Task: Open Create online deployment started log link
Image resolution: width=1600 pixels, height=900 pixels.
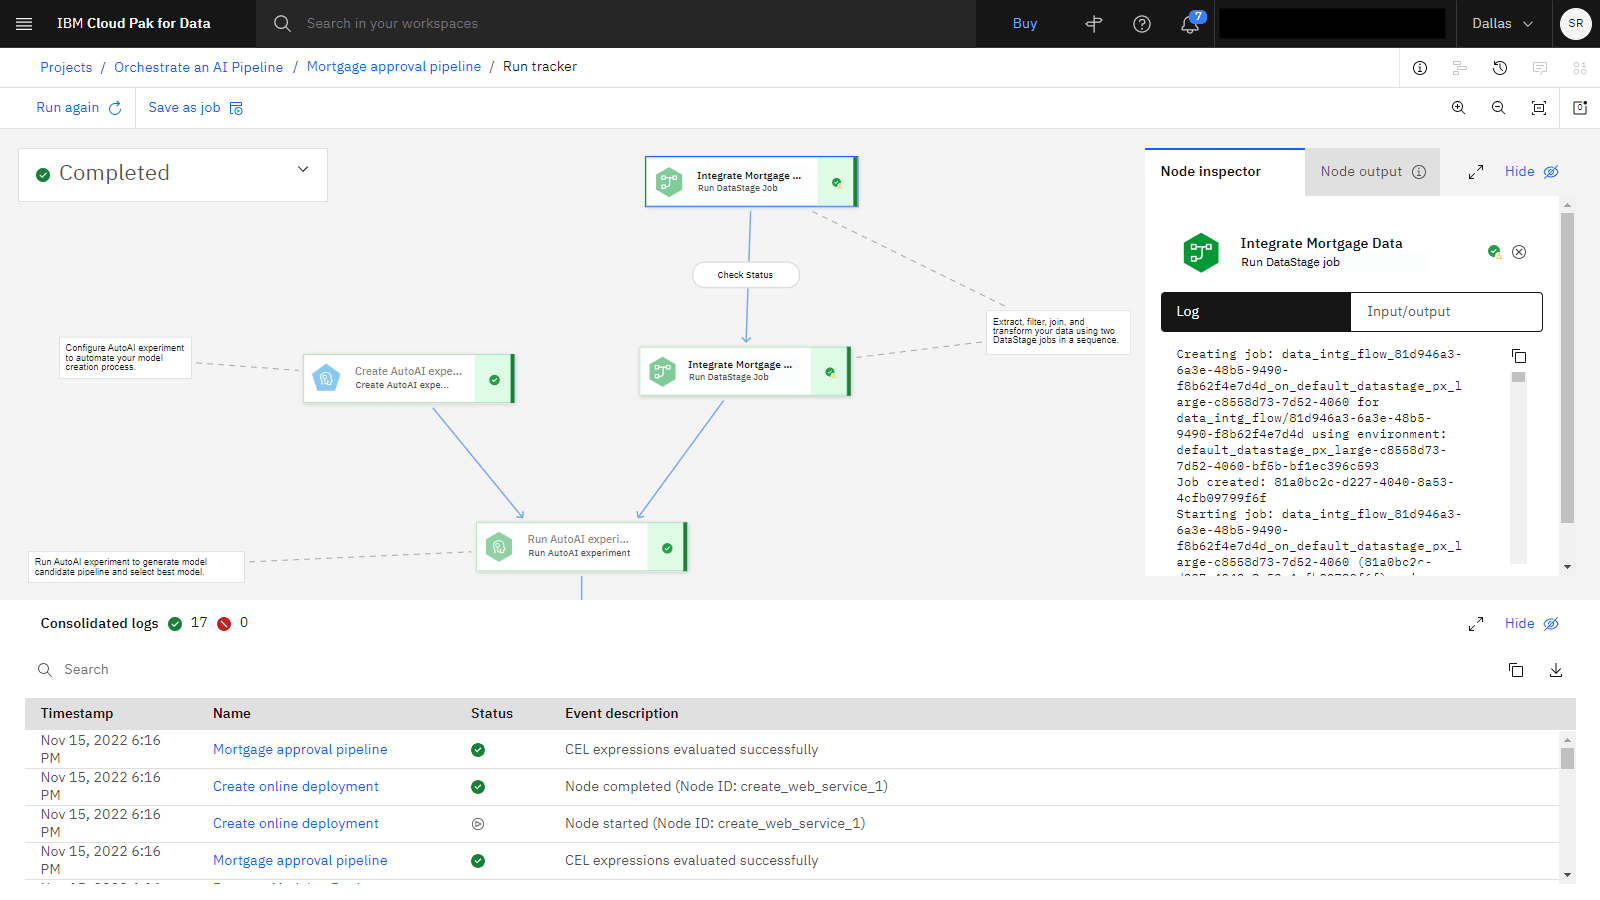Action: tap(296, 824)
